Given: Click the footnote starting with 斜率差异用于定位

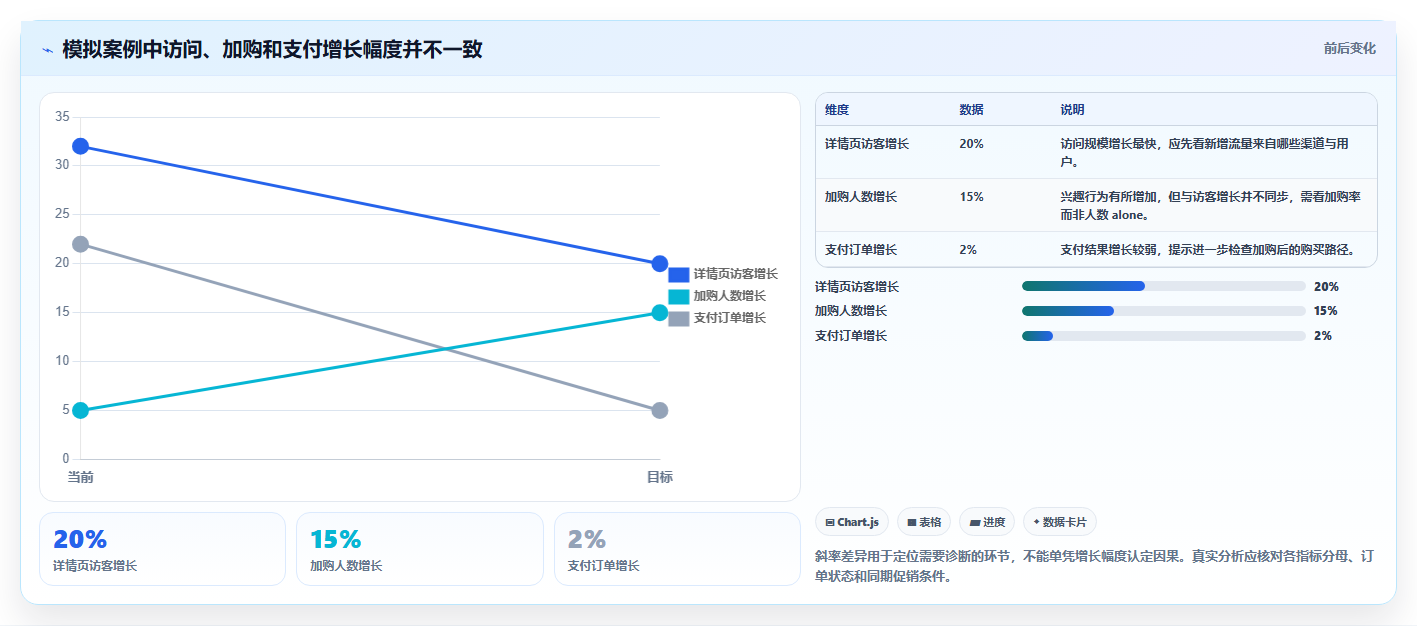Looking at the screenshot, I should click(1096, 566).
